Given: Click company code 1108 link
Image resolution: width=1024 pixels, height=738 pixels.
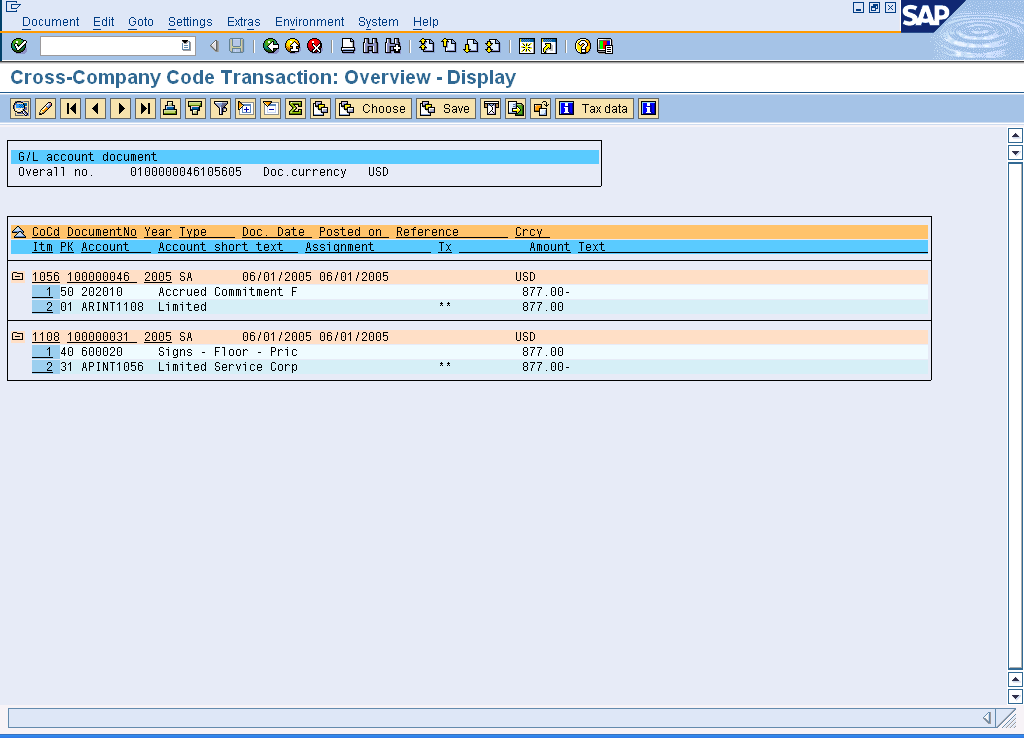Looking at the screenshot, I should click(46, 337).
